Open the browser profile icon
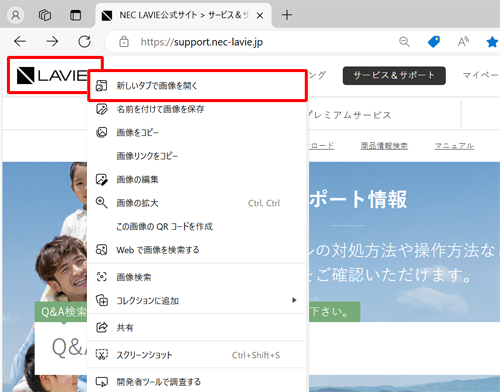Image resolution: width=500 pixels, height=392 pixels. pos(15,15)
